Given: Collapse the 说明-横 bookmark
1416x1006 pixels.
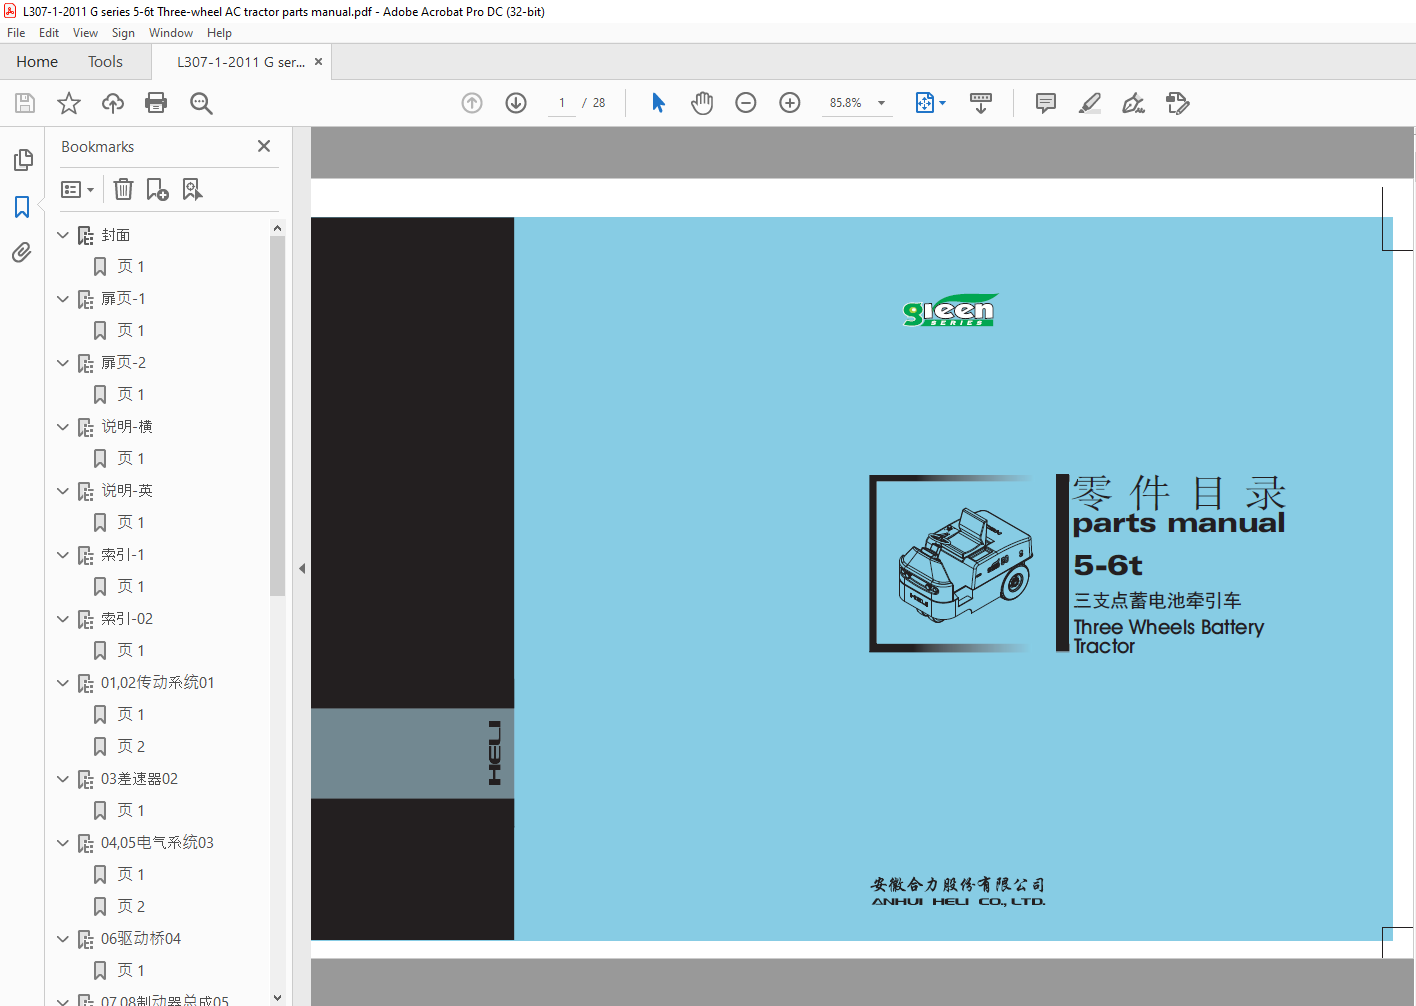Looking at the screenshot, I should pyautogui.click(x=63, y=427).
